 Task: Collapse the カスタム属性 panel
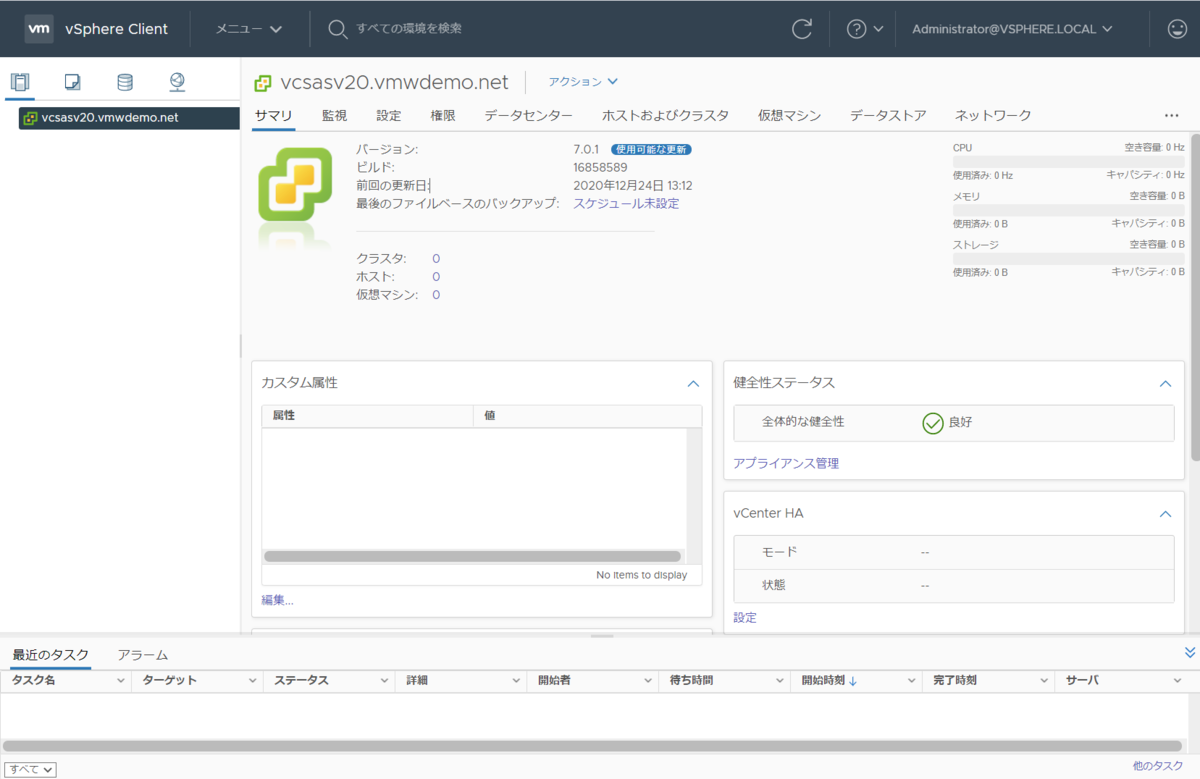click(x=693, y=383)
